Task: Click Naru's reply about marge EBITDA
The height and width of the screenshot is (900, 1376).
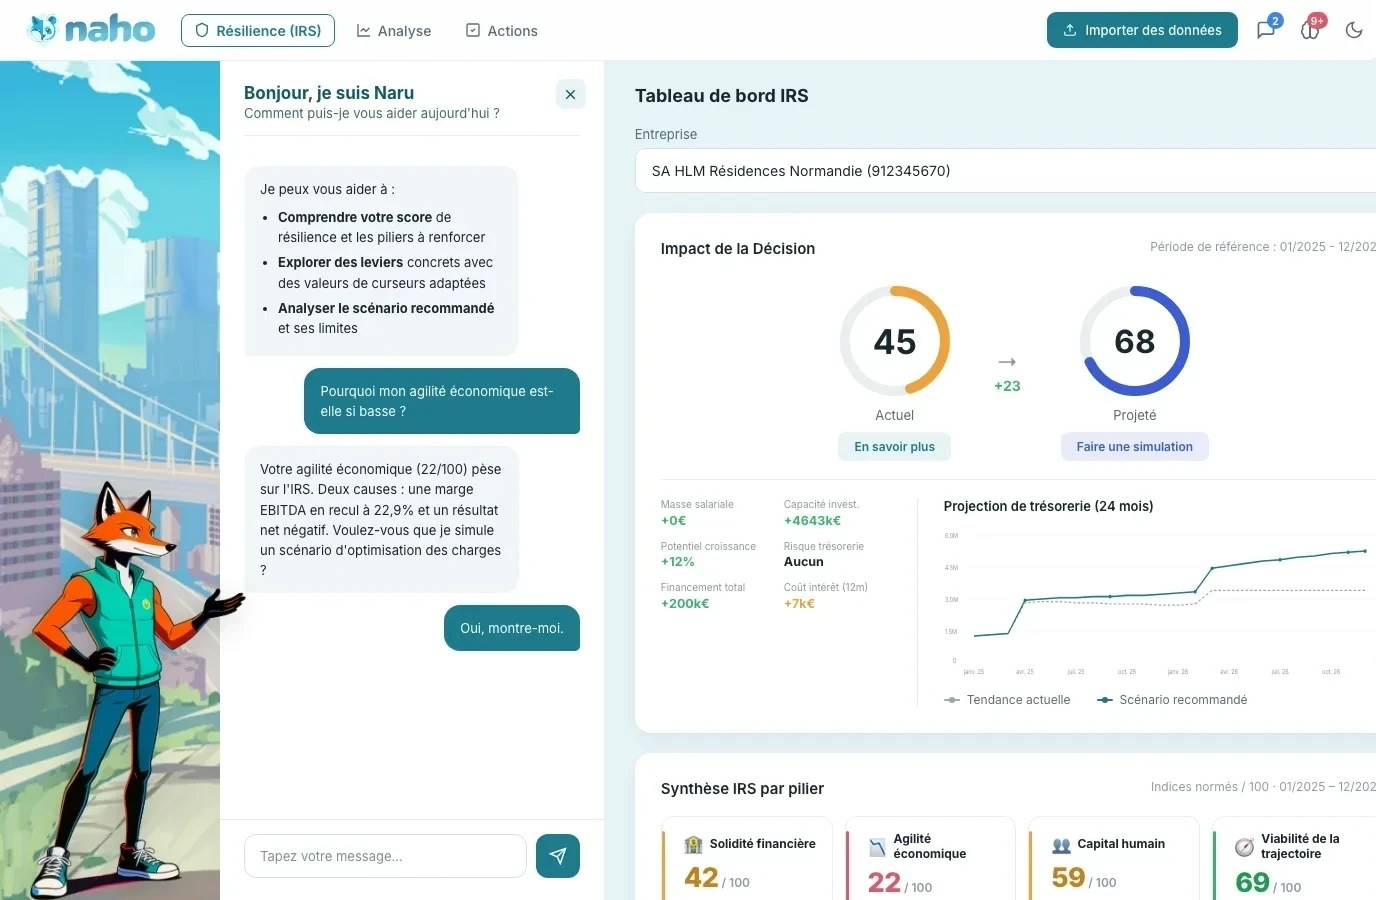Action: point(381,519)
